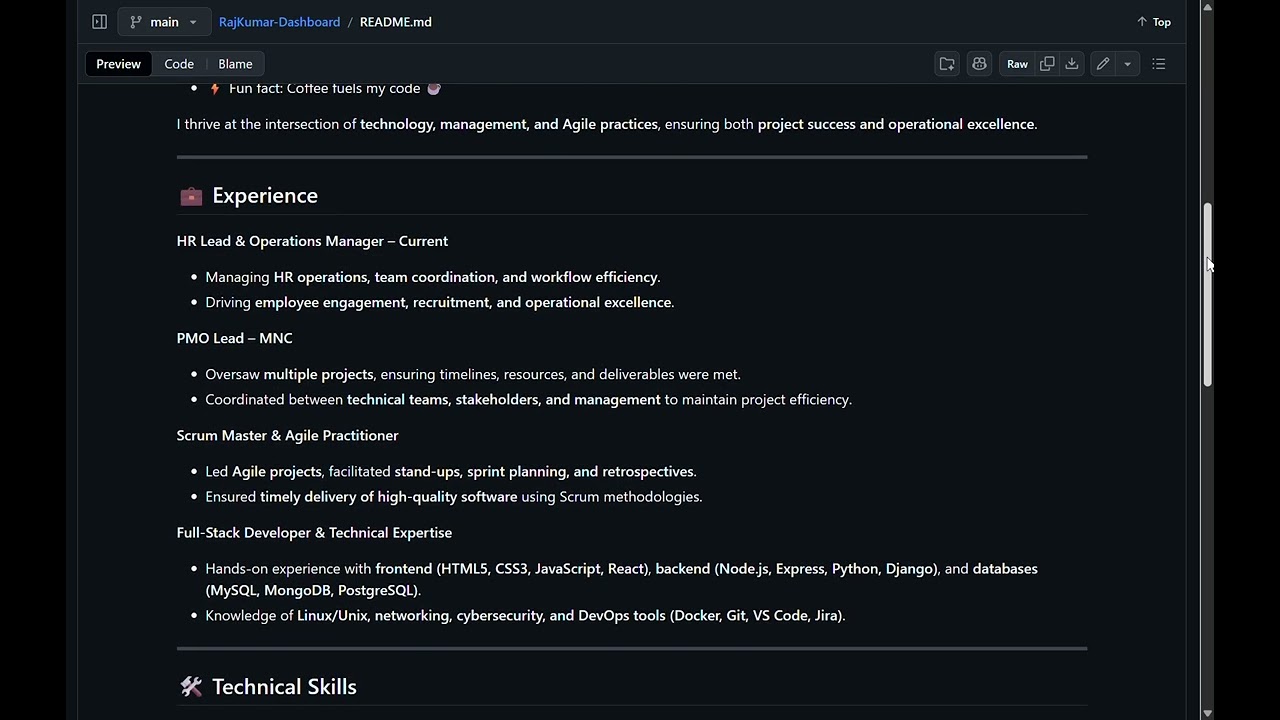
Task: Open file in Copilot Spaces folder icon
Action: (x=947, y=64)
